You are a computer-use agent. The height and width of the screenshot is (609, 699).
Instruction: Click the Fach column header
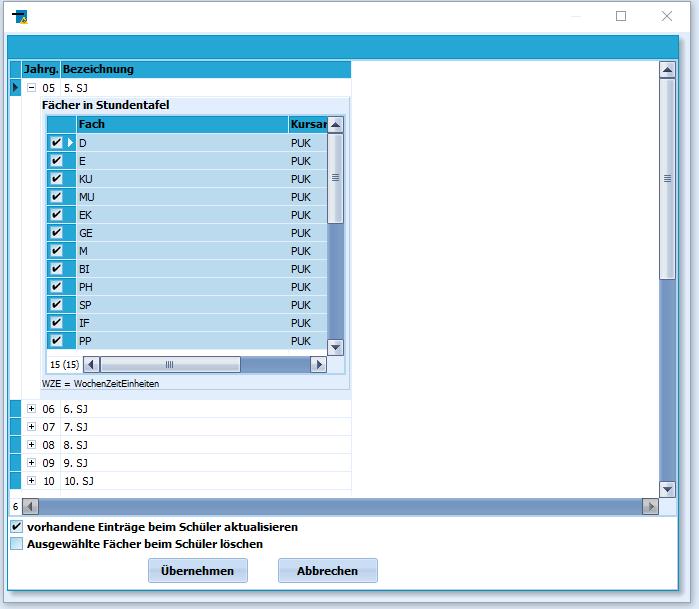tap(182, 124)
